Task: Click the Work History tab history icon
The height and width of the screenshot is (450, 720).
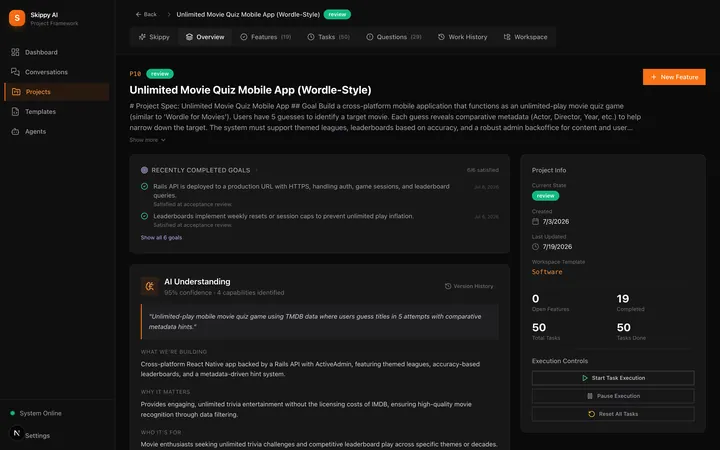Action: point(441,37)
